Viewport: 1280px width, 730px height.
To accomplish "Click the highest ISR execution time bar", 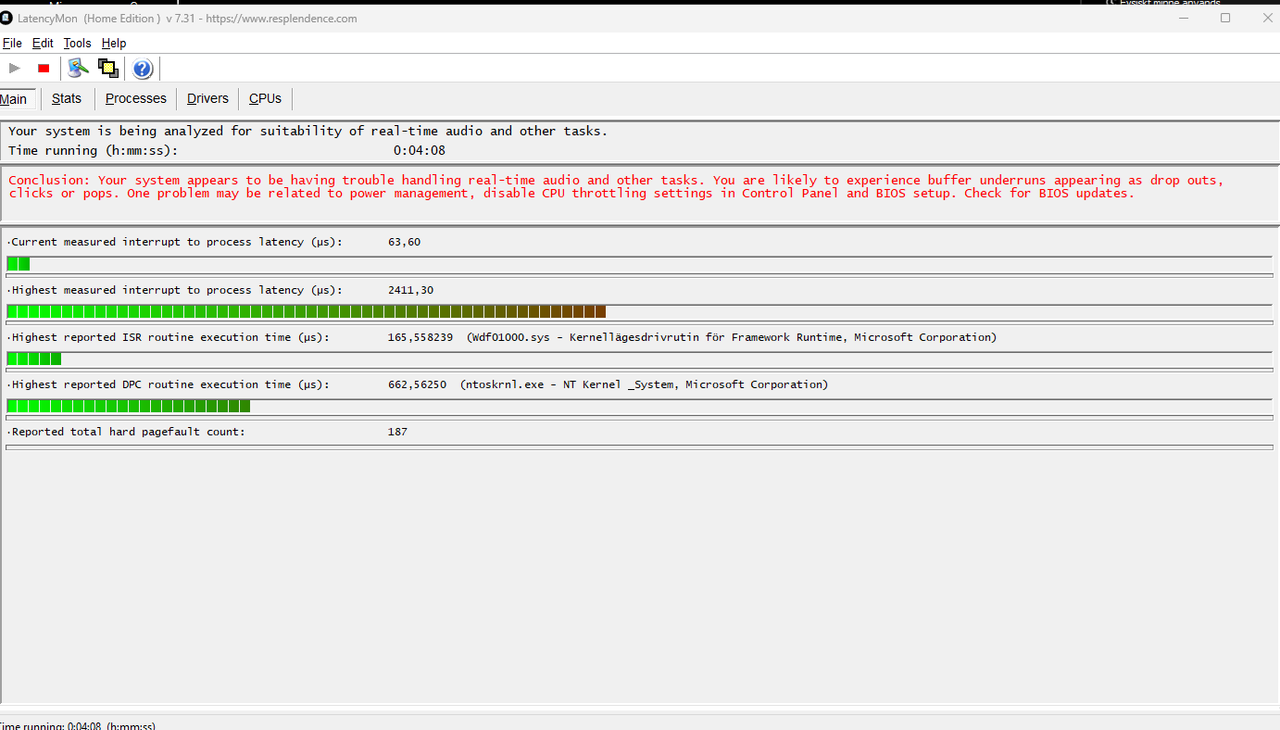I will point(639,358).
